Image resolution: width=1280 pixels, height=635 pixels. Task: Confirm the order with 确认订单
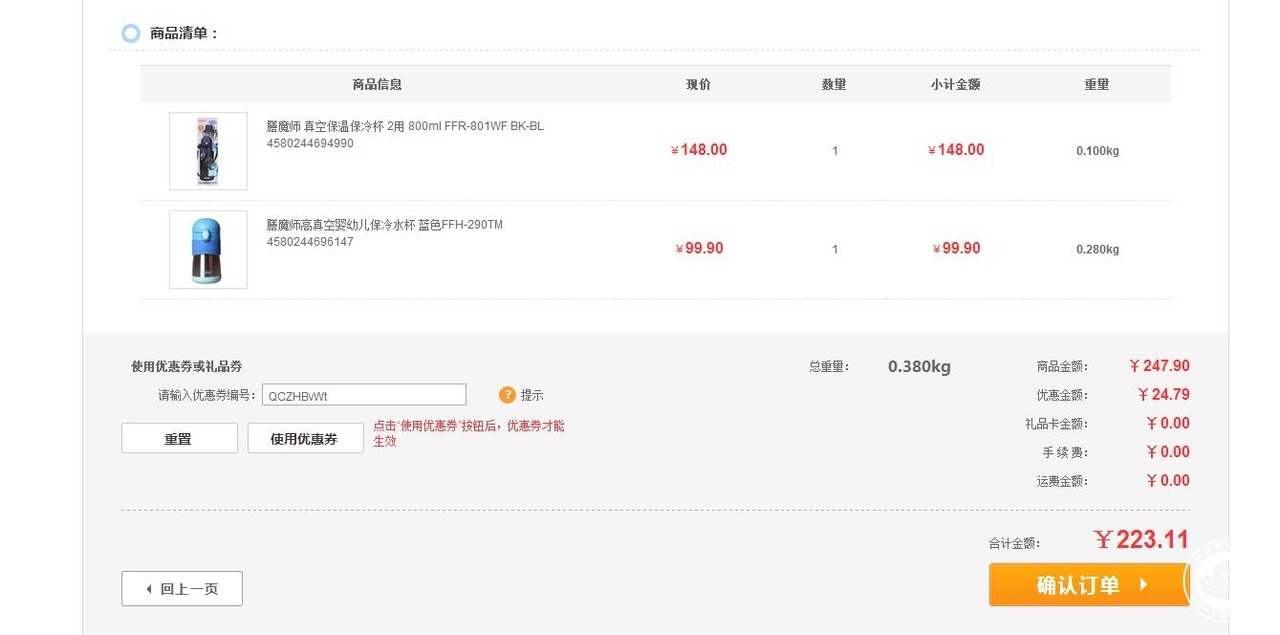click(1089, 585)
